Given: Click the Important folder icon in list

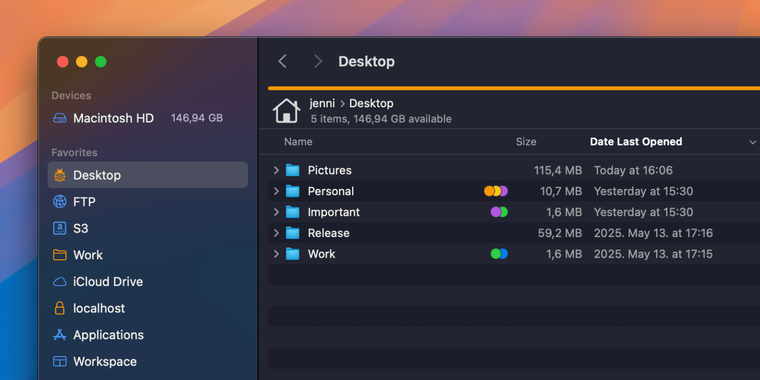Looking at the screenshot, I should 292,212.
